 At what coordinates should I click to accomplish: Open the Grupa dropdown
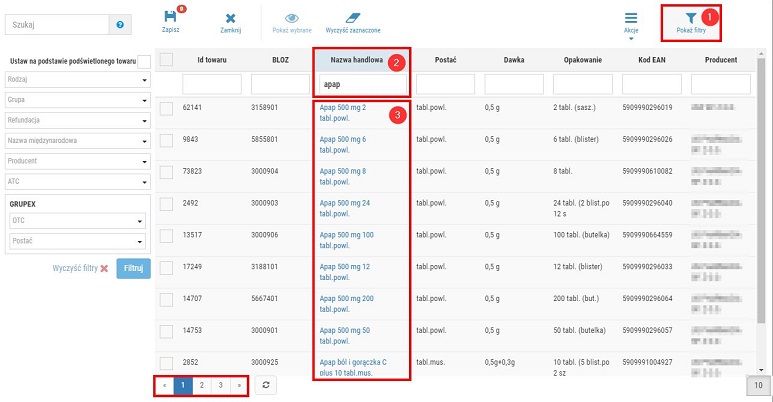pyautogui.click(x=78, y=100)
